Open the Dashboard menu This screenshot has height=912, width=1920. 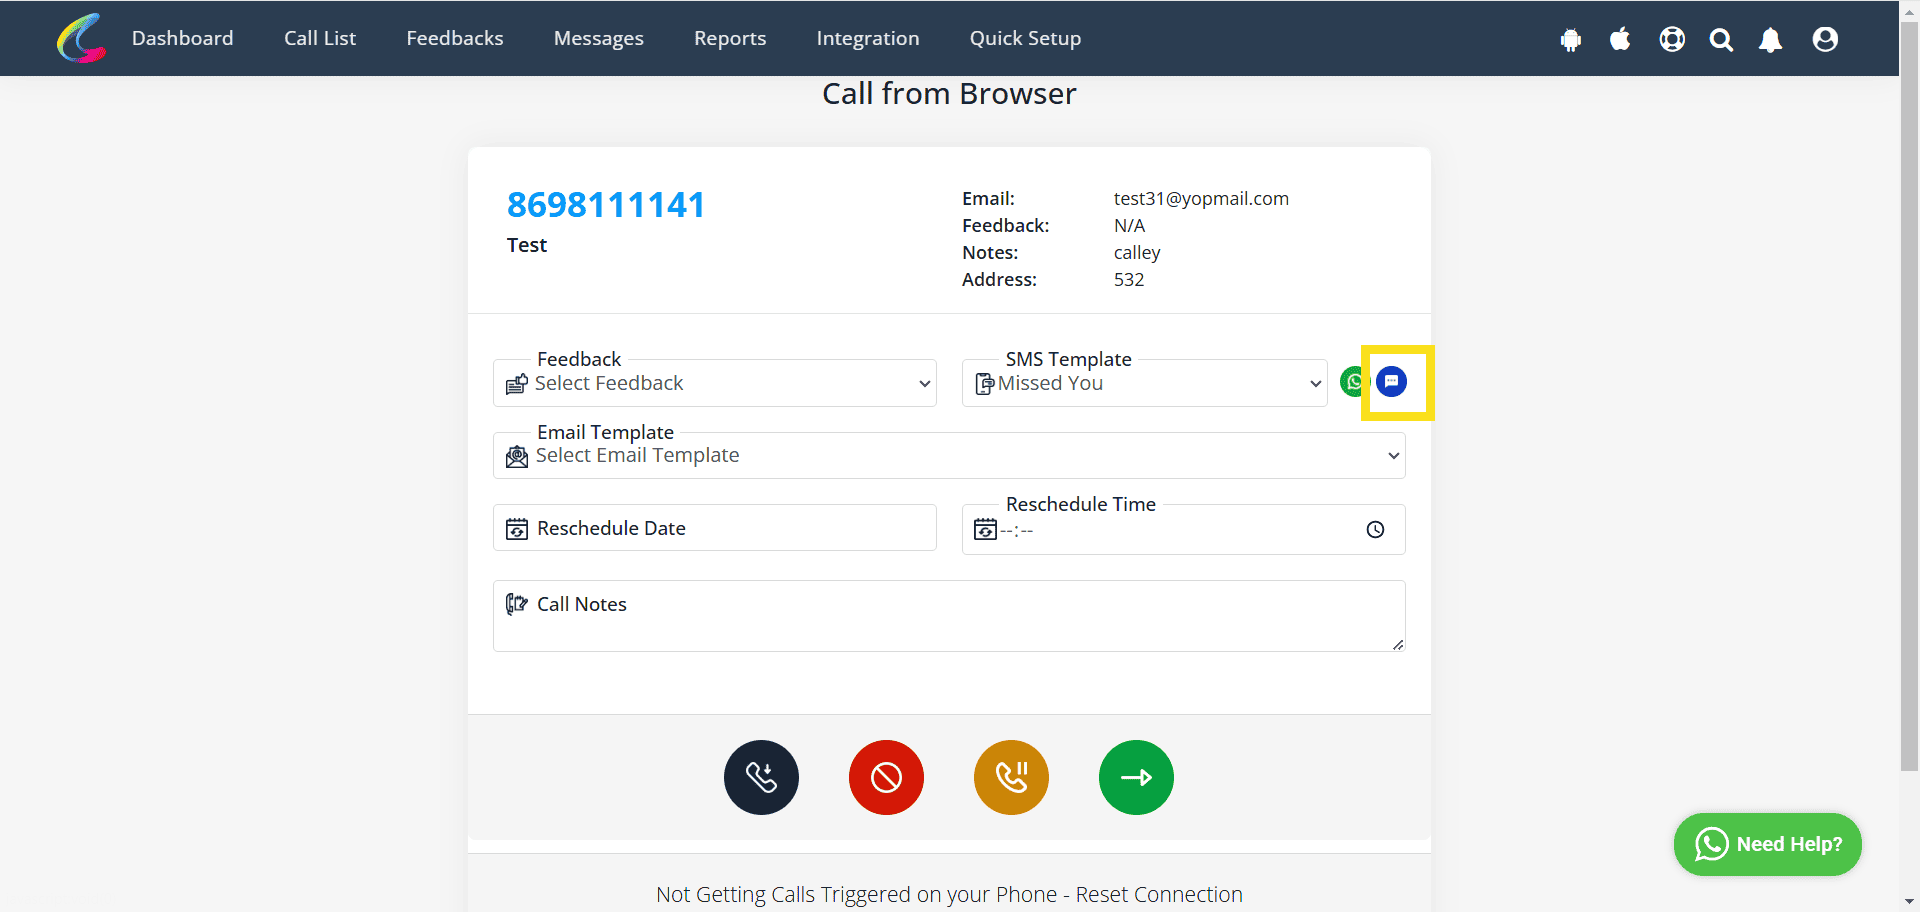coord(182,38)
